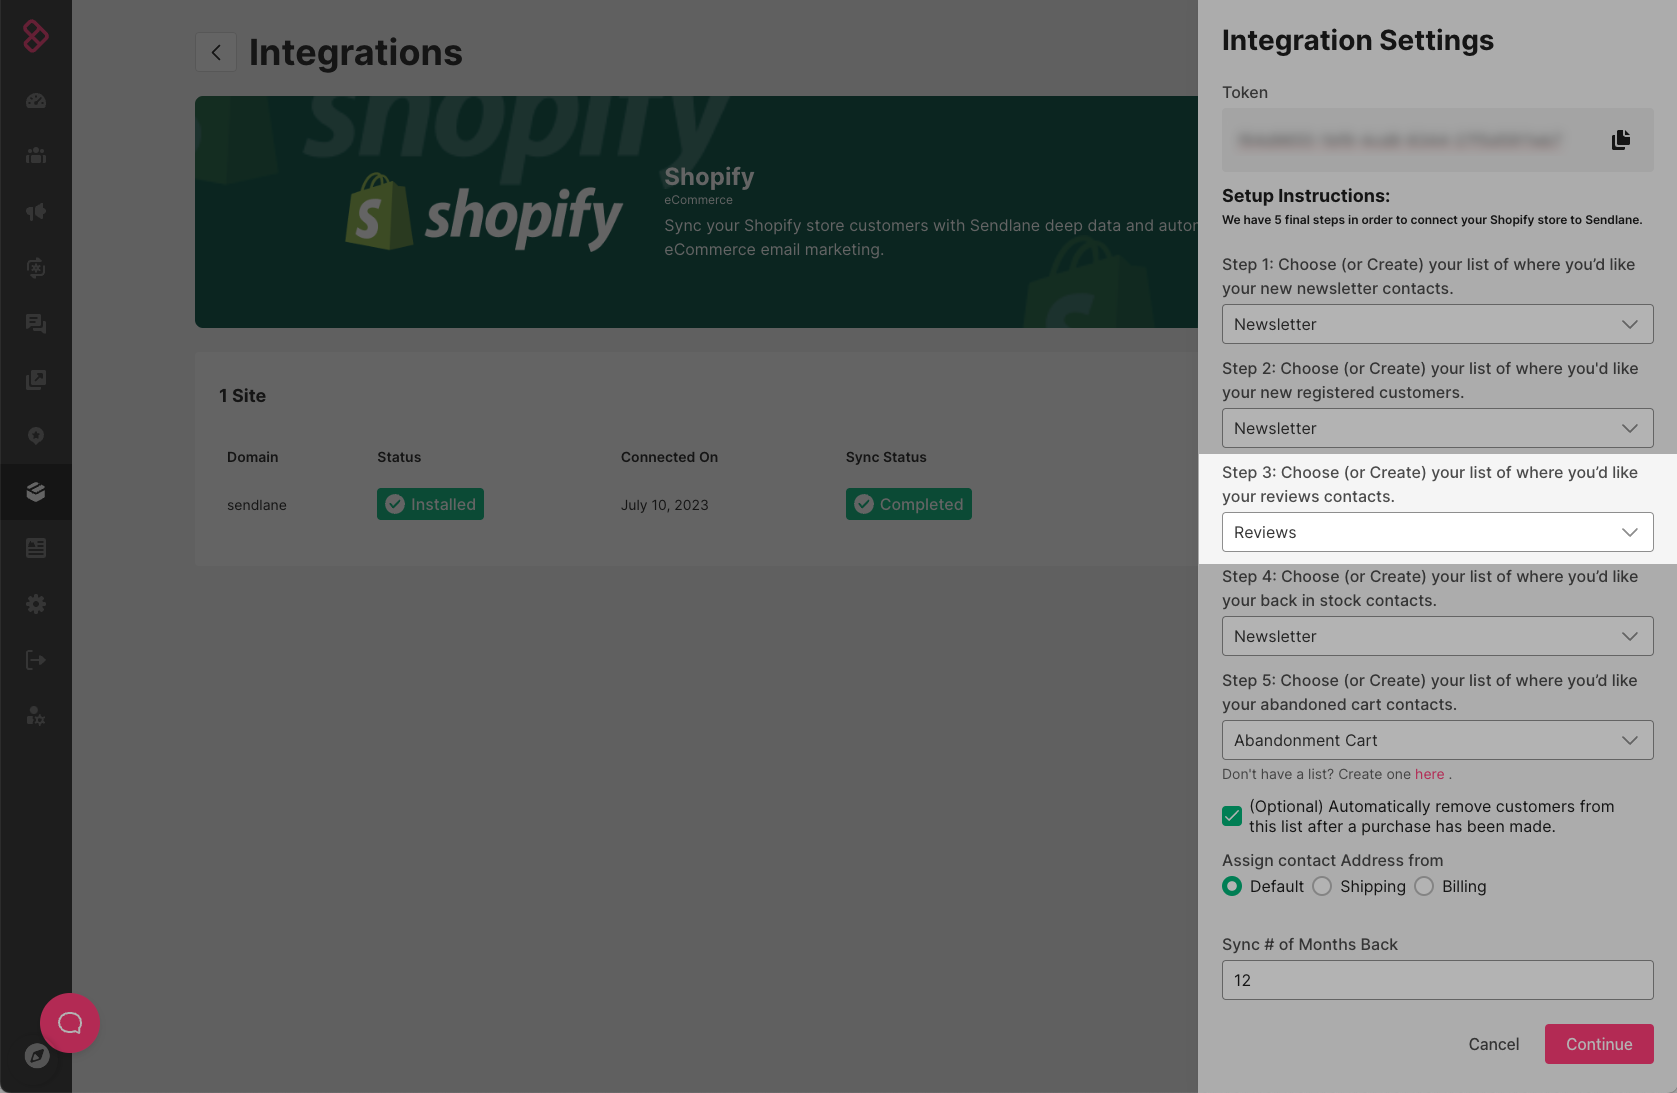Click the logout arrow icon in sidebar
The width and height of the screenshot is (1677, 1093).
36,660
